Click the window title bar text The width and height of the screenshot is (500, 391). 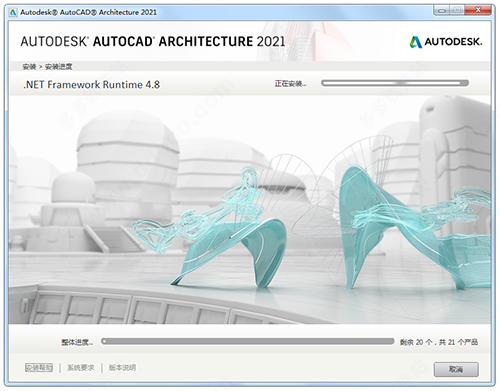click(88, 12)
